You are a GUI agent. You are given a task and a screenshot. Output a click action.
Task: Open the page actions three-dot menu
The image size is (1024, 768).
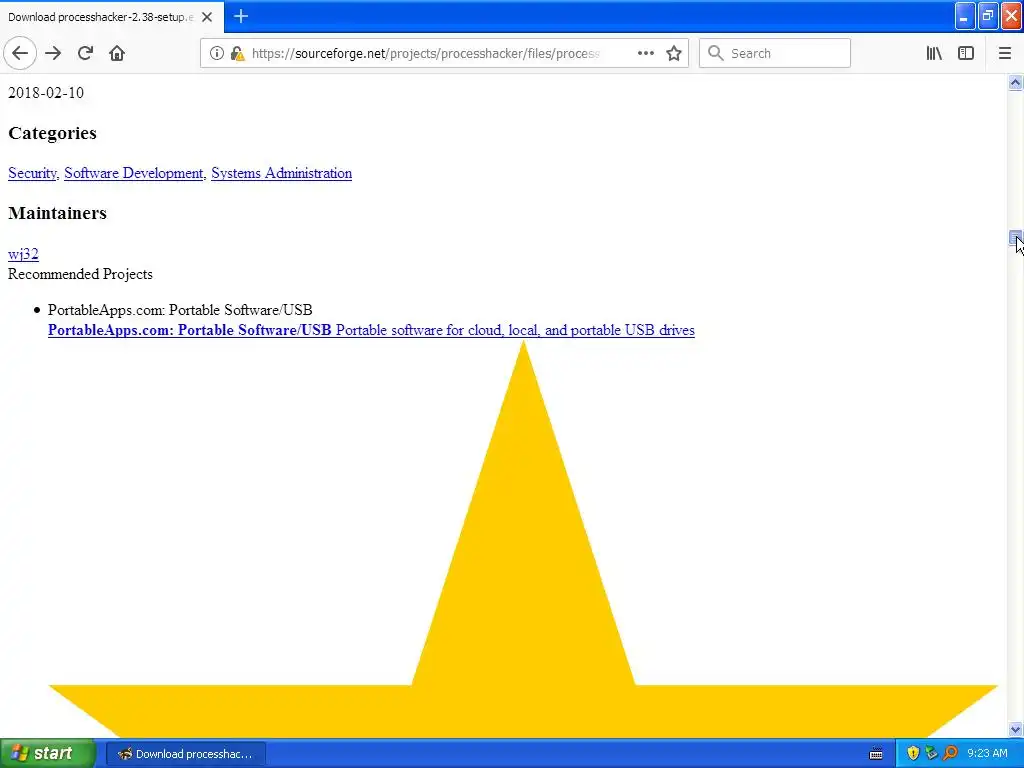coord(645,53)
